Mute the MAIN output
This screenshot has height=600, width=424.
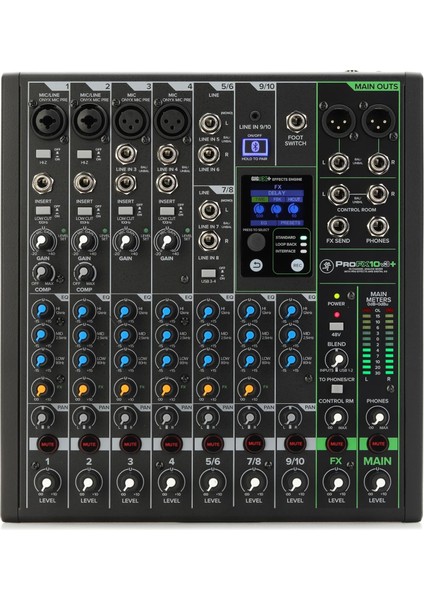[x=378, y=444]
